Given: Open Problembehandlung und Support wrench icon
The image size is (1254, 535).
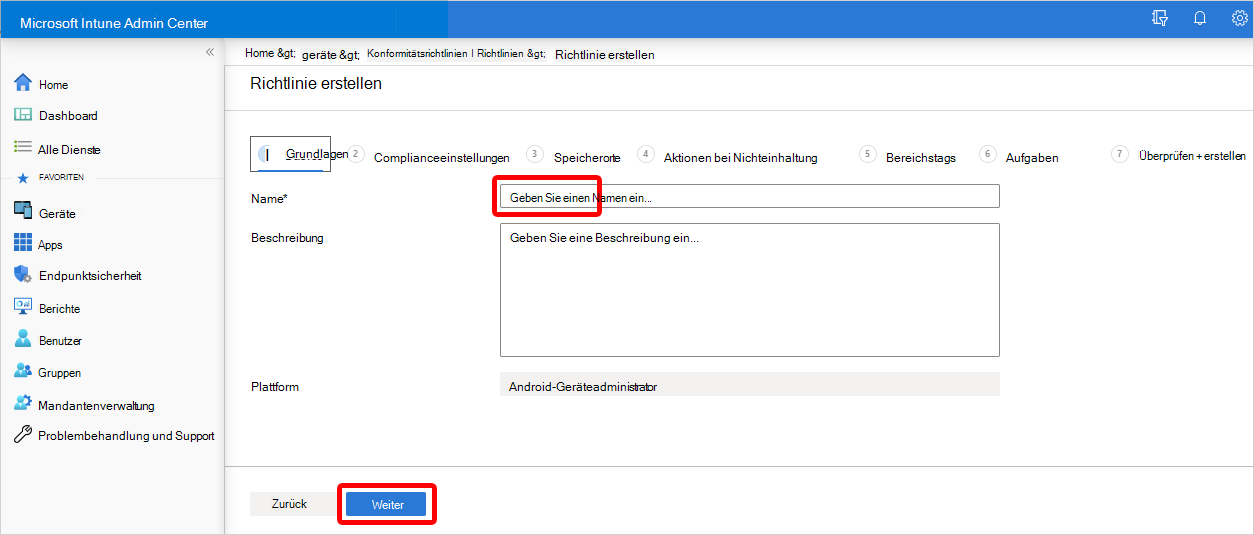Looking at the screenshot, I should [x=23, y=435].
